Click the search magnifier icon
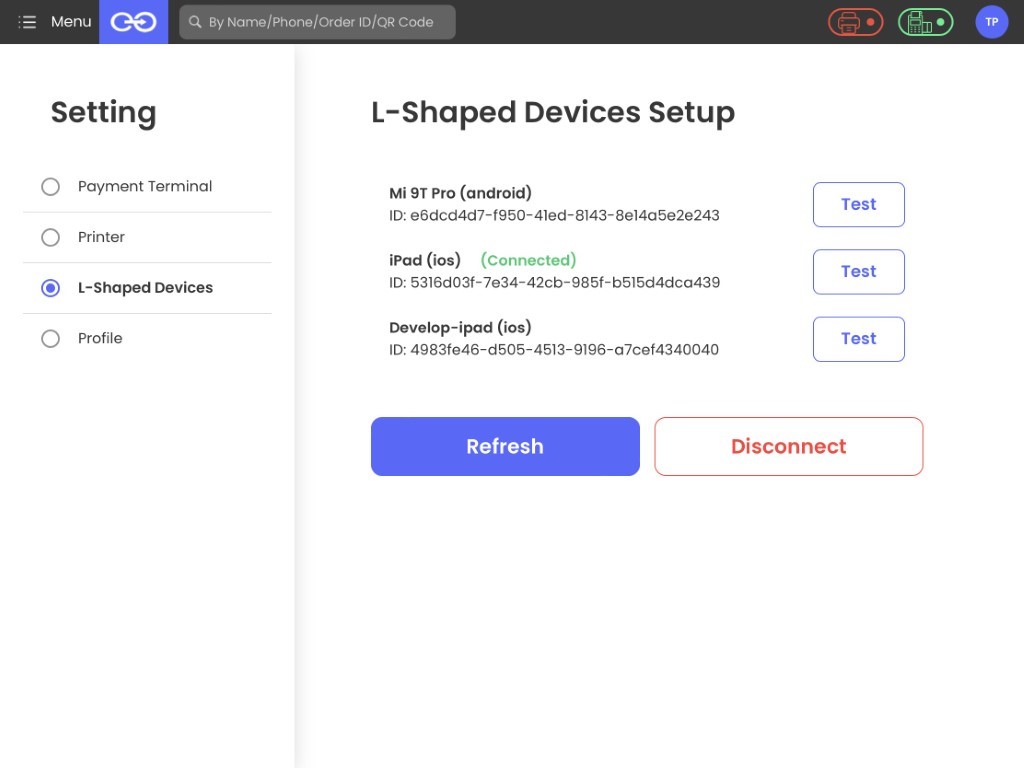 click(195, 22)
